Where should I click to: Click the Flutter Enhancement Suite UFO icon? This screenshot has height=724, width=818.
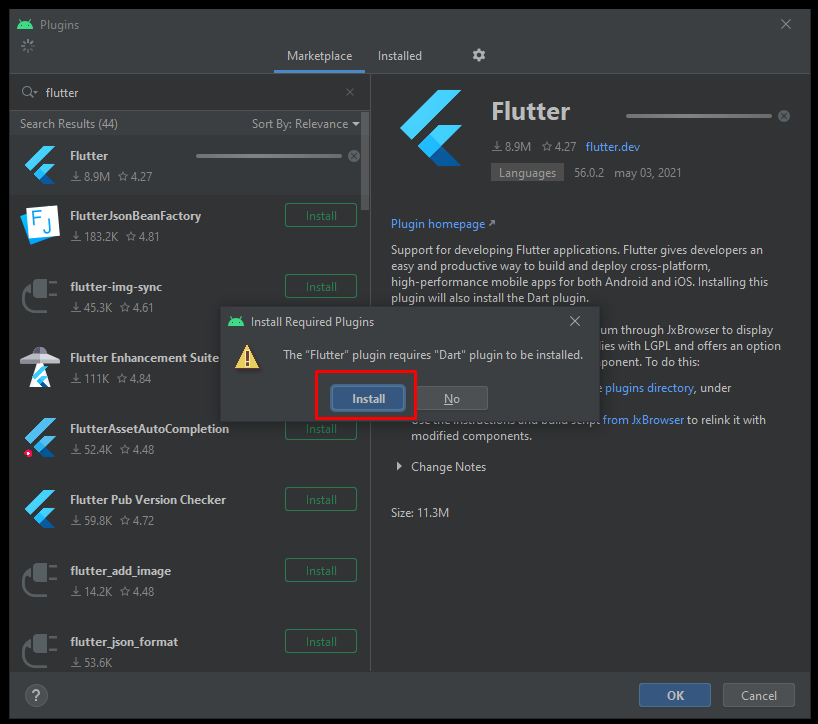[40, 367]
